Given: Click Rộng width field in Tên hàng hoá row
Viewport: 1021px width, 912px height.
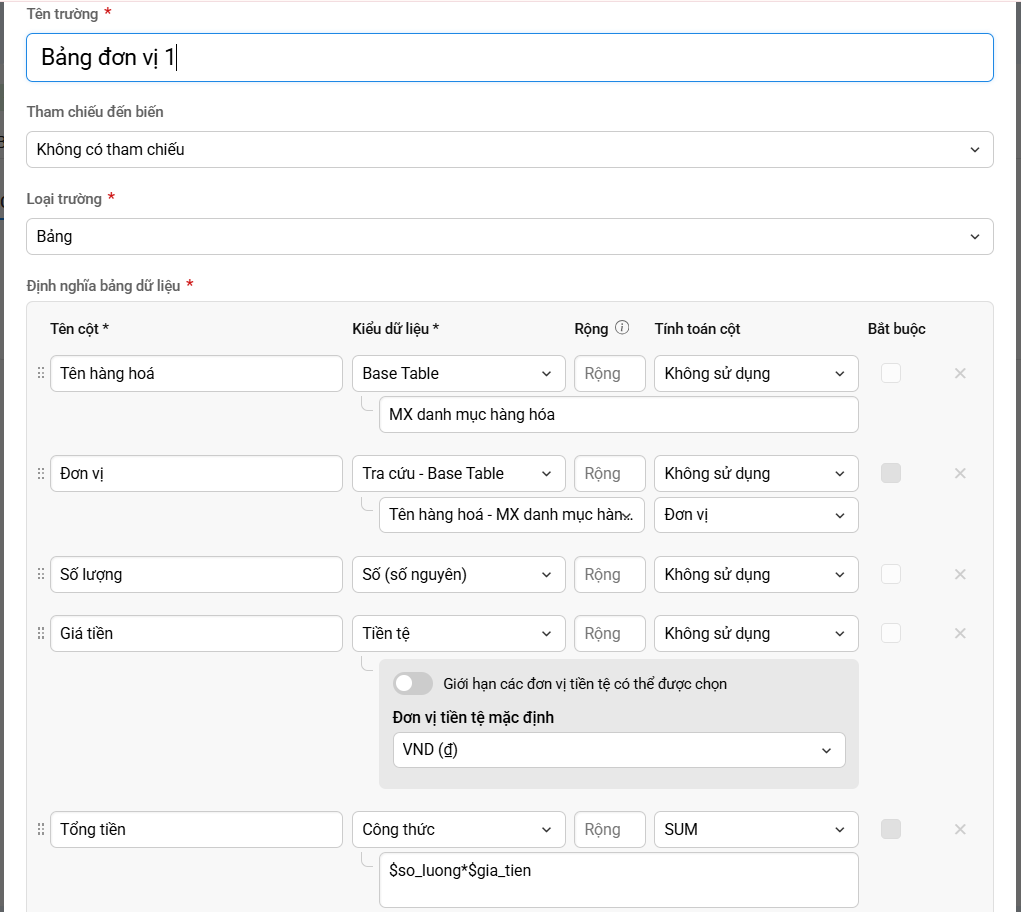Looking at the screenshot, I should click(609, 373).
